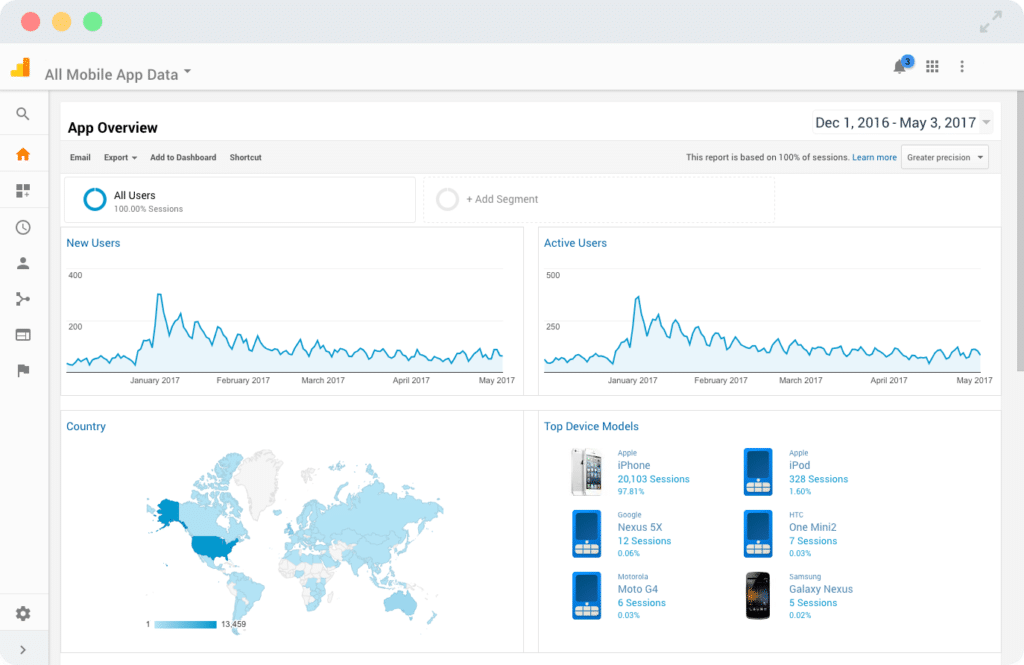Screen dimensions: 1024x665
Task: Select the Conversions flag icon
Action: pos(23,369)
